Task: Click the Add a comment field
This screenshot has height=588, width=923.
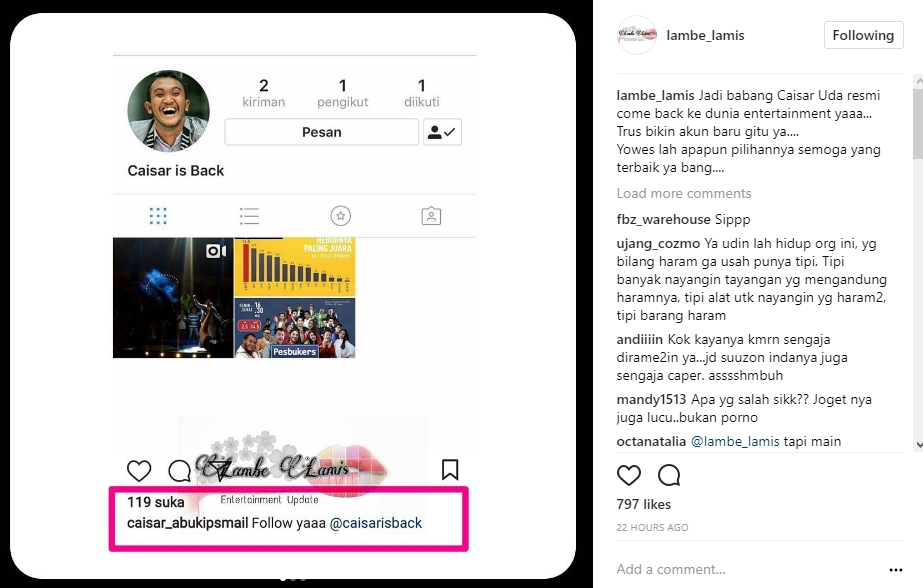Action: pyautogui.click(x=748, y=569)
